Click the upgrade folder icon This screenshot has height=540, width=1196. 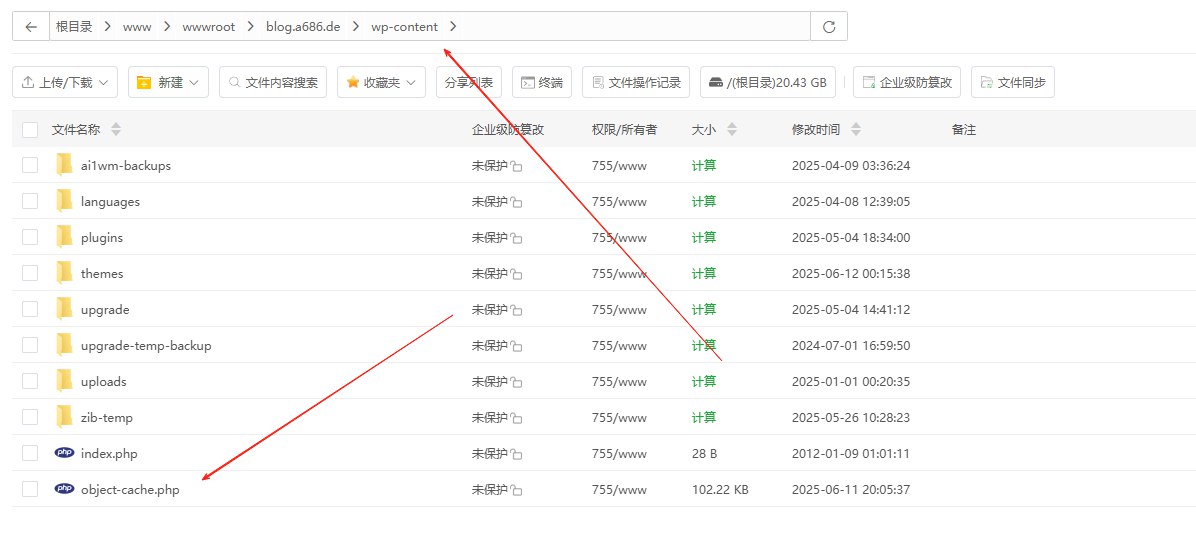click(65, 308)
